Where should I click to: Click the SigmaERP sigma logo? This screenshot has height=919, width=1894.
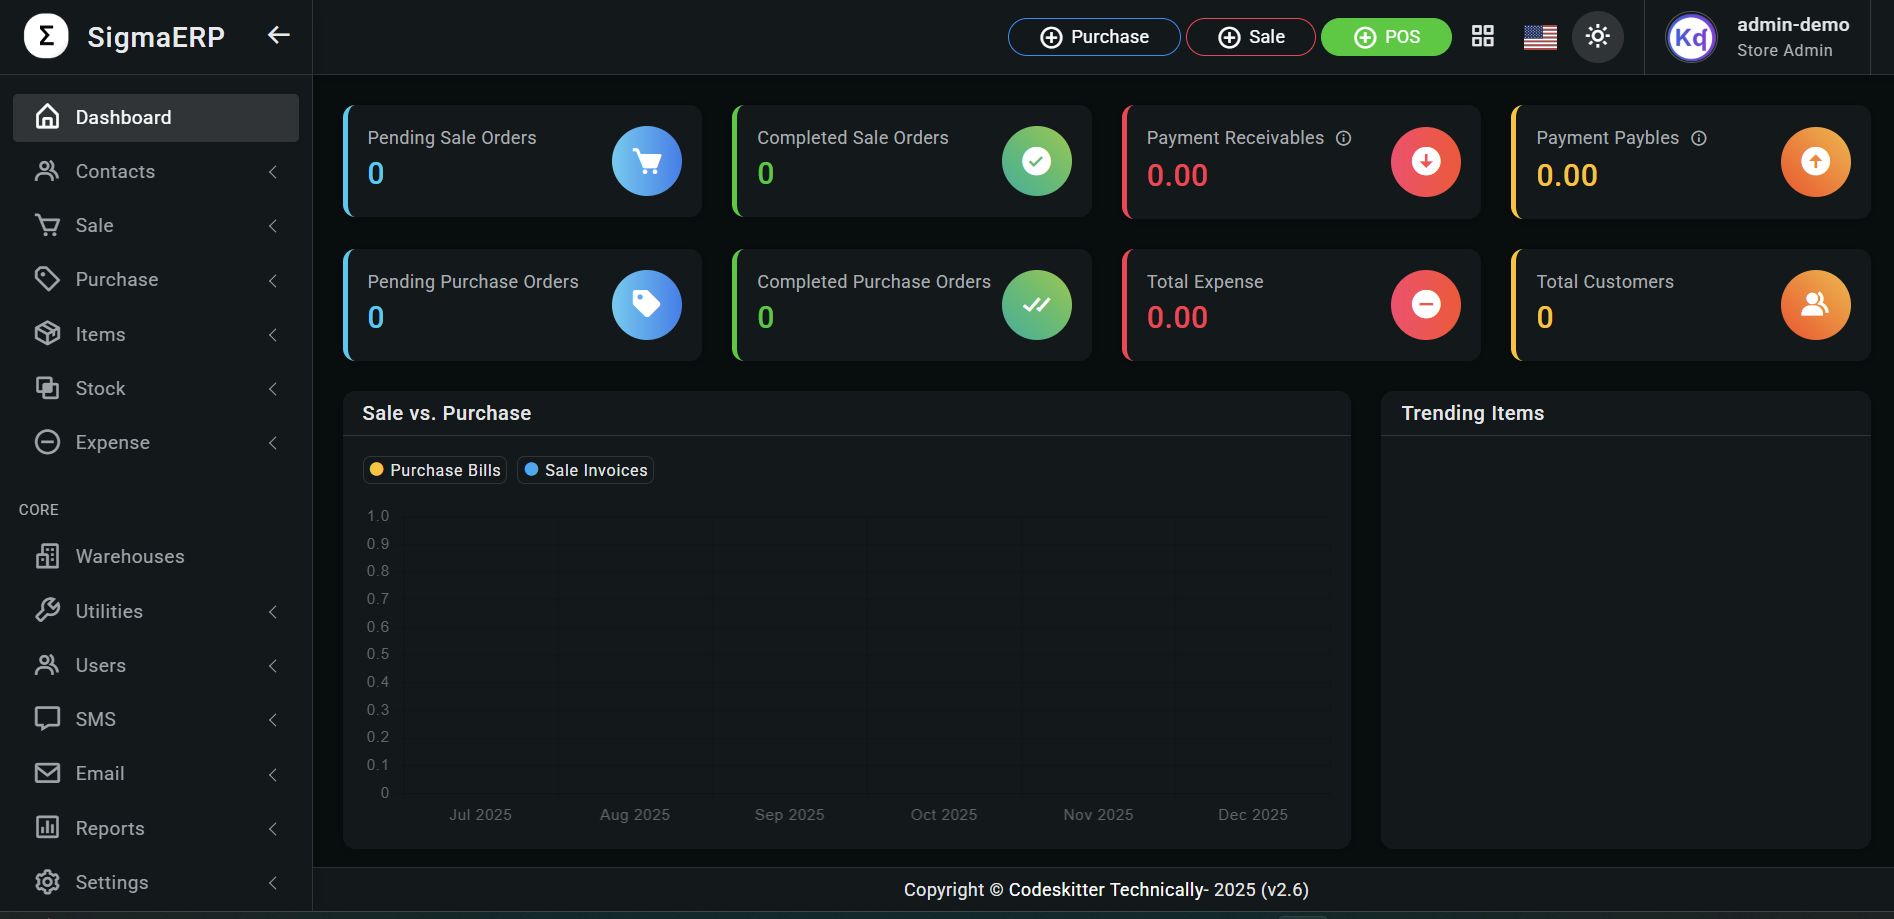click(x=45, y=36)
